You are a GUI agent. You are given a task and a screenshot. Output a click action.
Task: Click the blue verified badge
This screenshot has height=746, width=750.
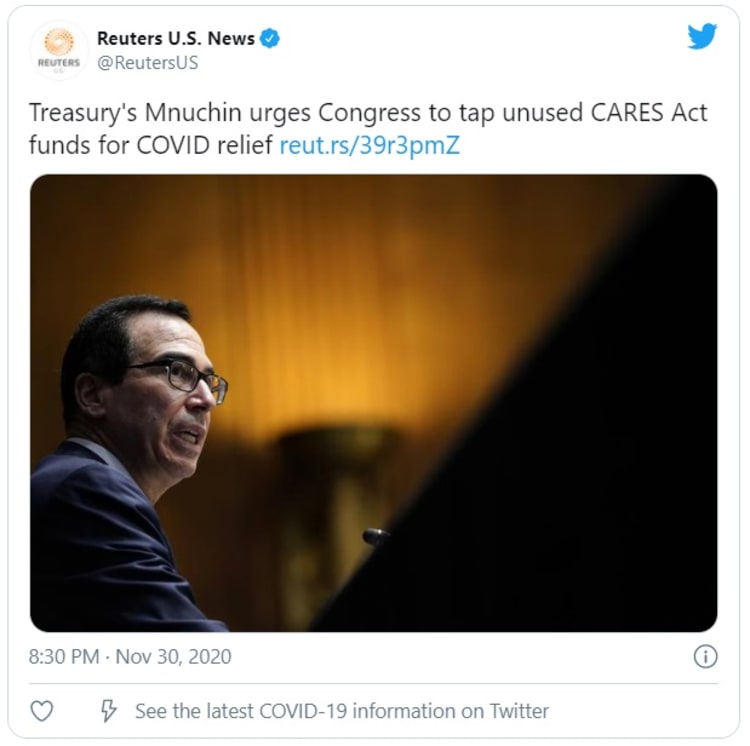270,38
